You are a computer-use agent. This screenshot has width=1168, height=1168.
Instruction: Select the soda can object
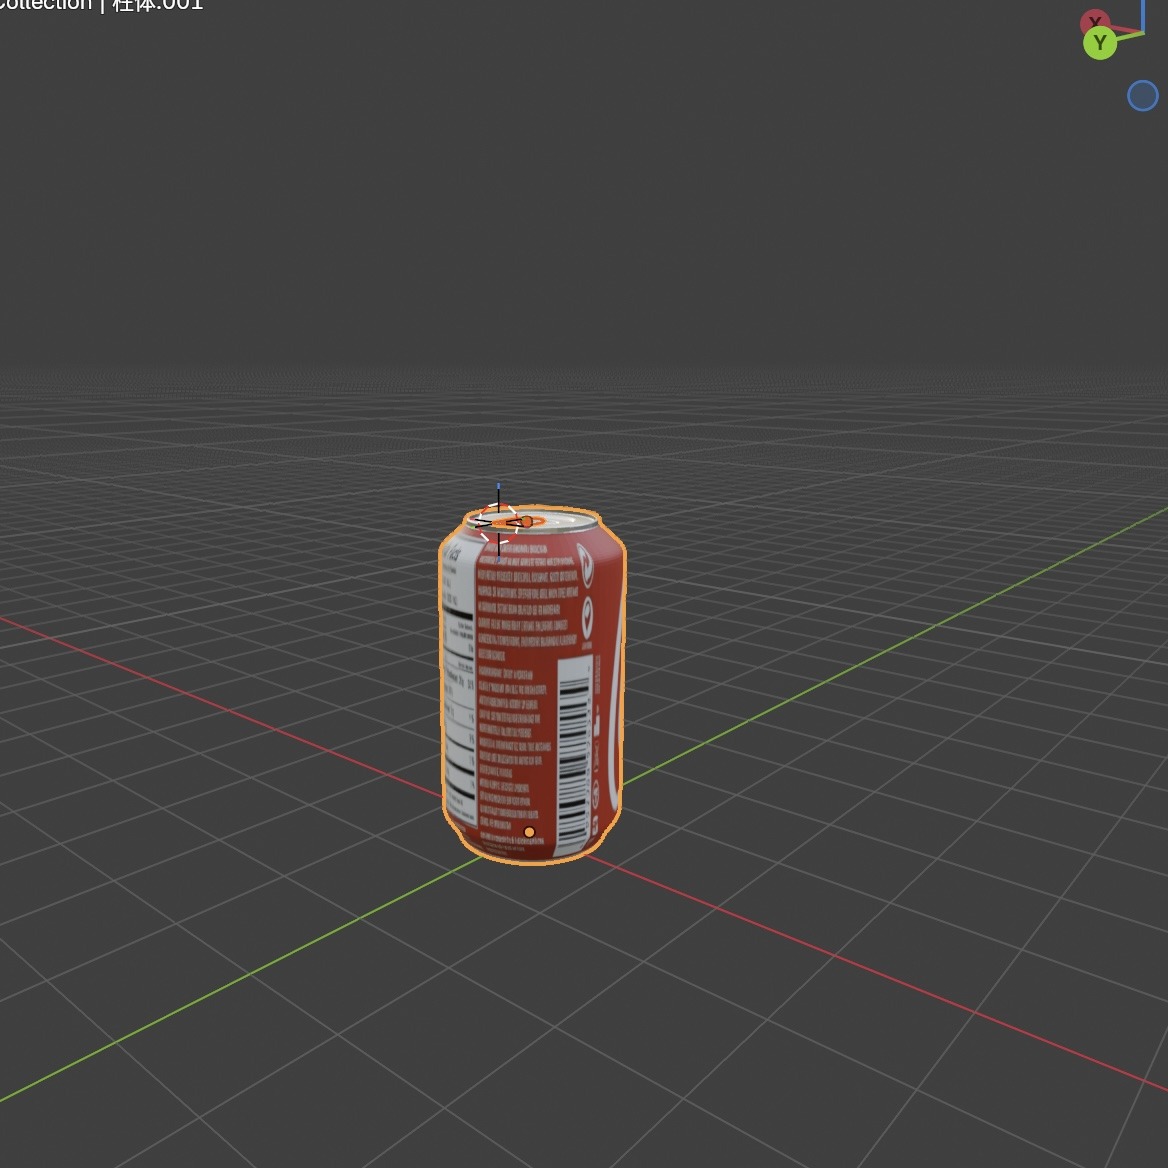pyautogui.click(x=533, y=685)
